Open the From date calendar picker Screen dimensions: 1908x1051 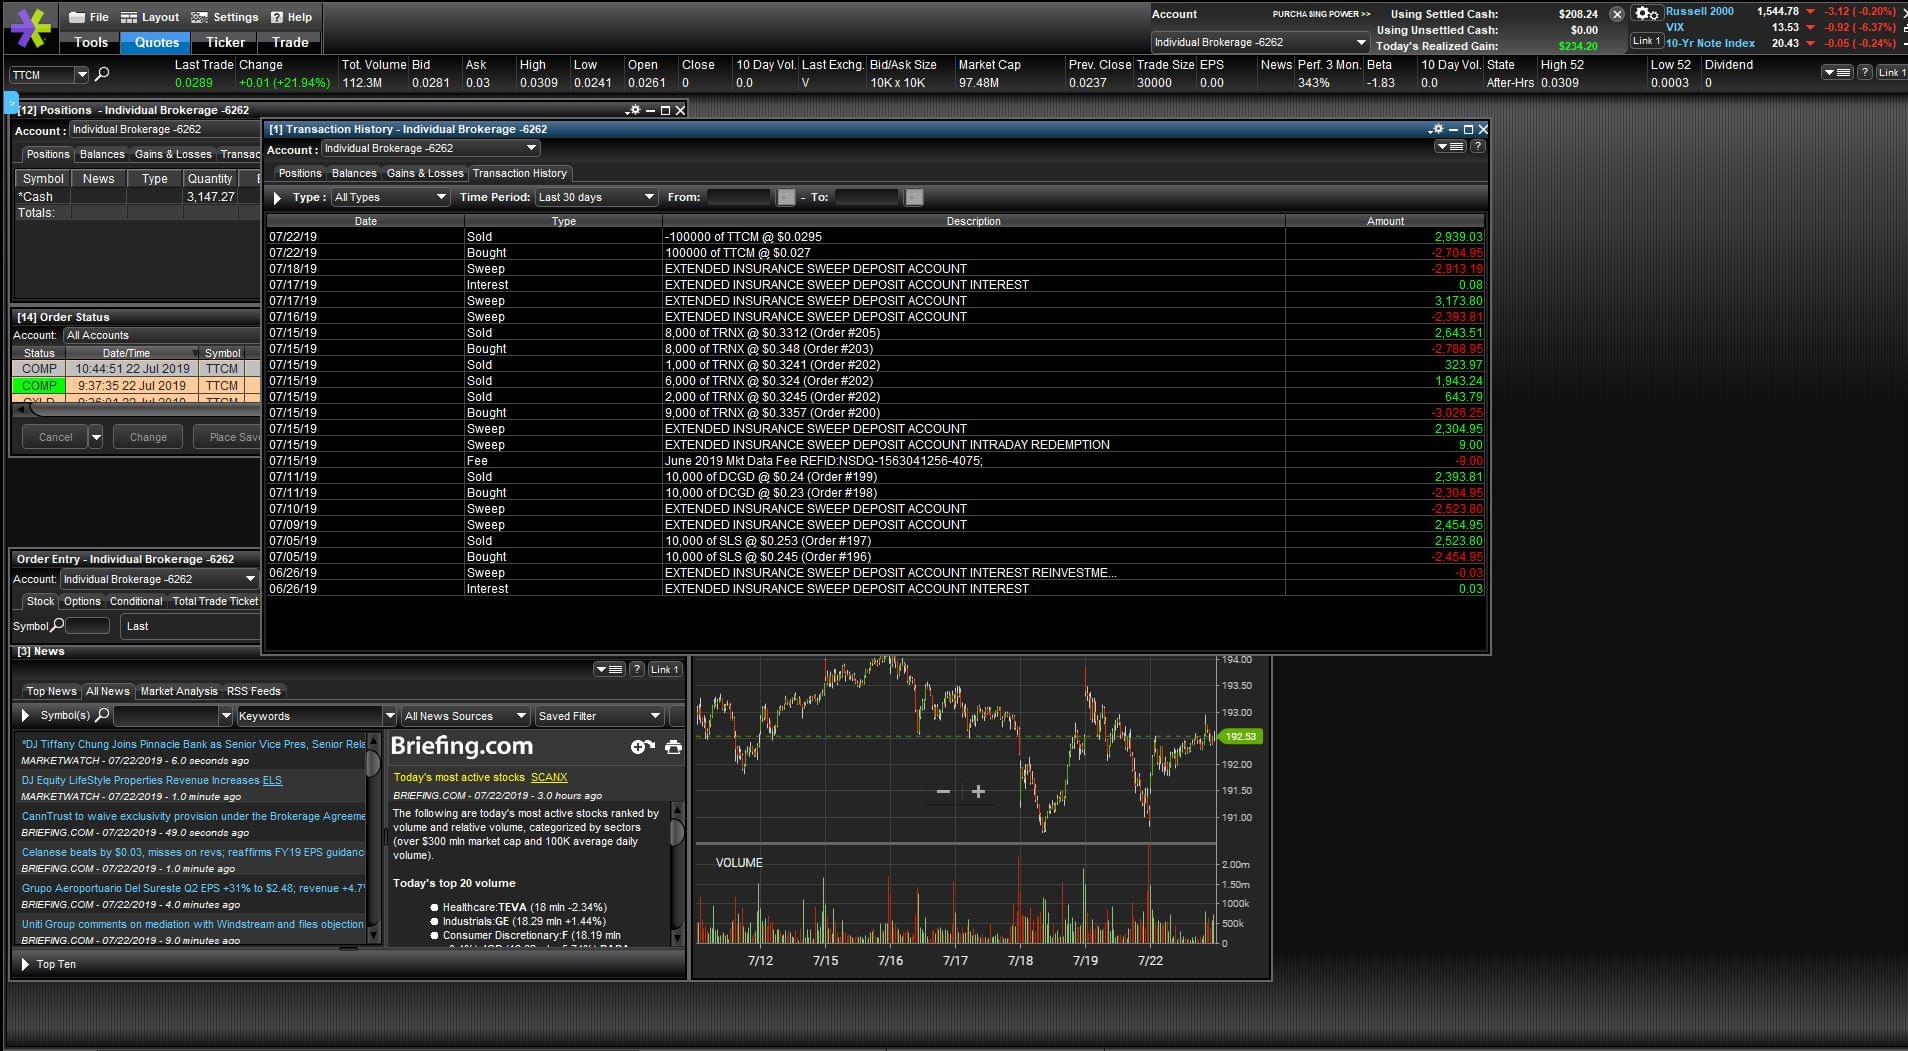pos(786,197)
